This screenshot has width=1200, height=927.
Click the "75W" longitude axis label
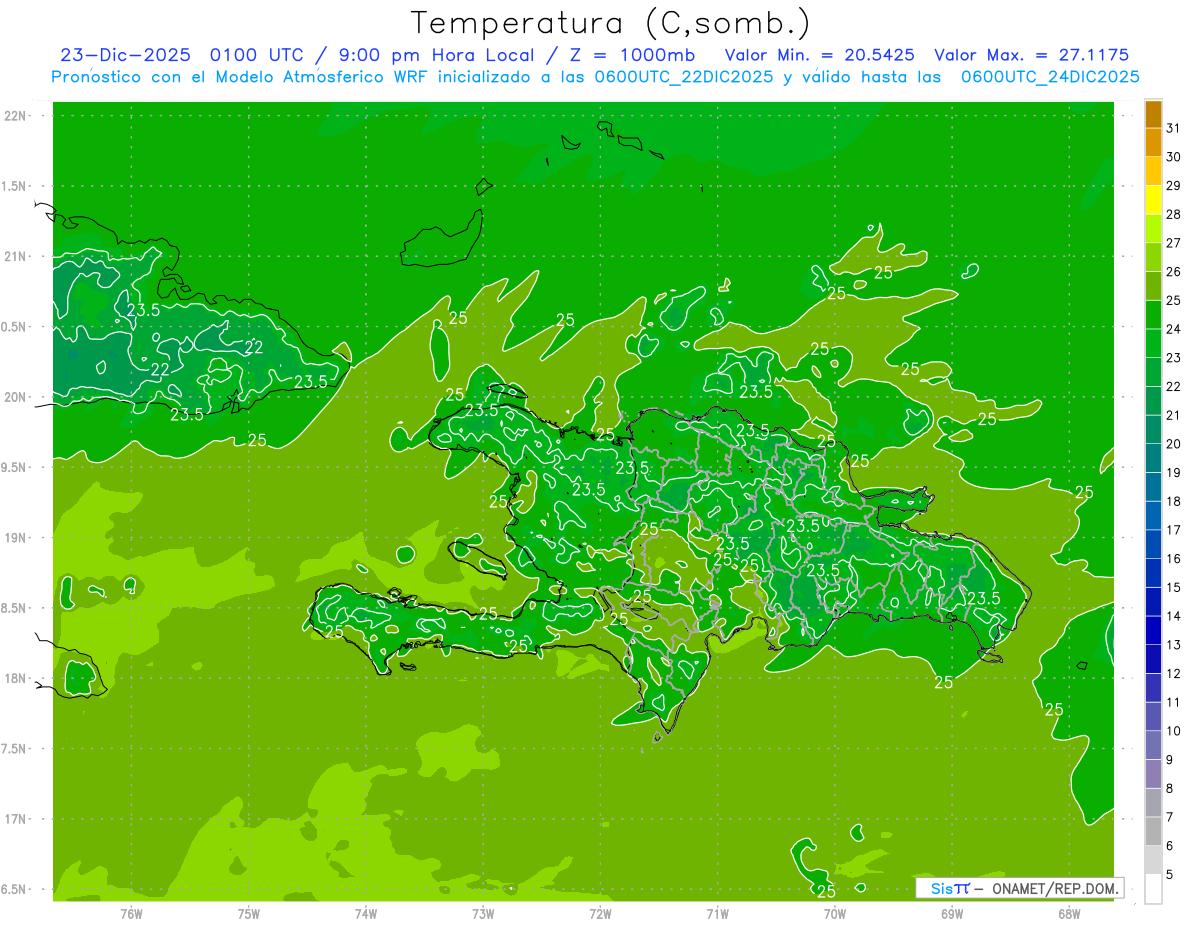[x=249, y=913]
